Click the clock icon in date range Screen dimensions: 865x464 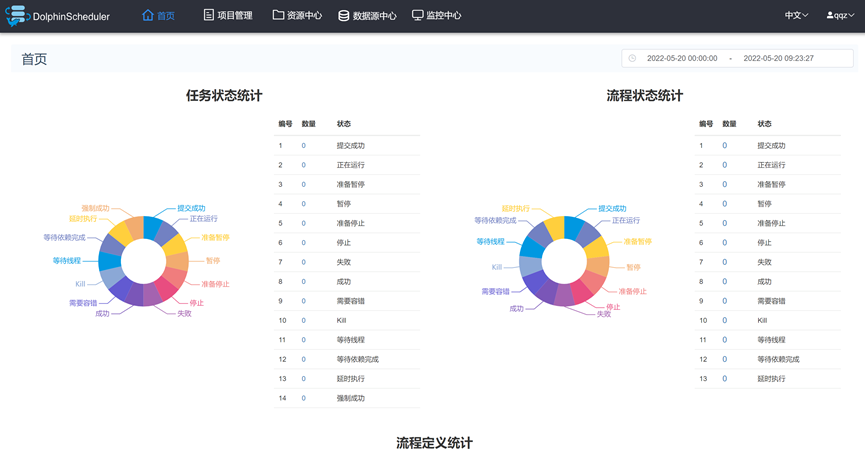pos(632,58)
